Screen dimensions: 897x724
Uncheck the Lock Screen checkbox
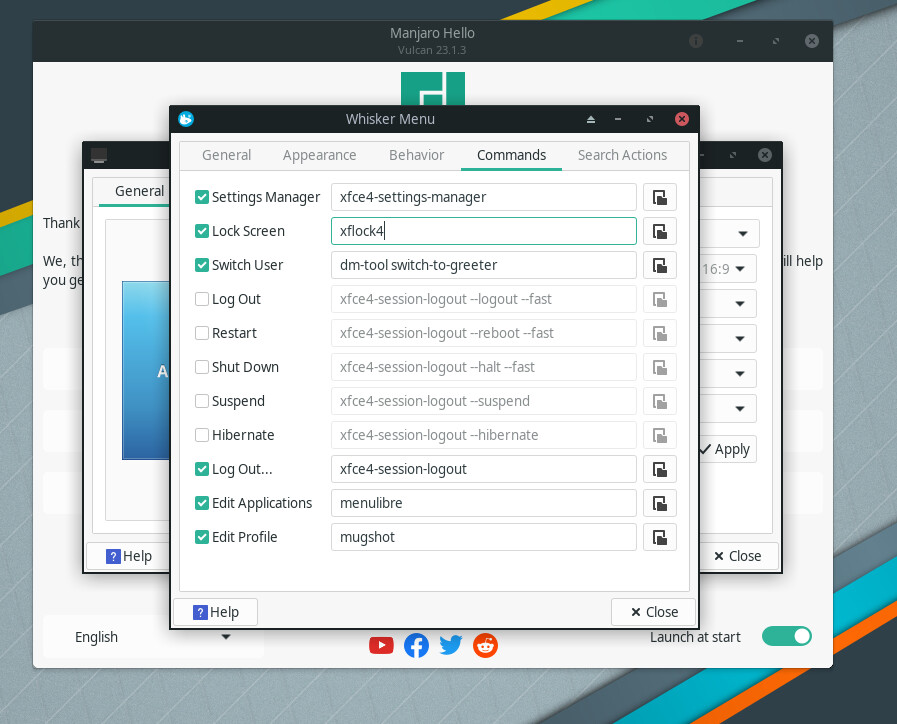(201, 231)
